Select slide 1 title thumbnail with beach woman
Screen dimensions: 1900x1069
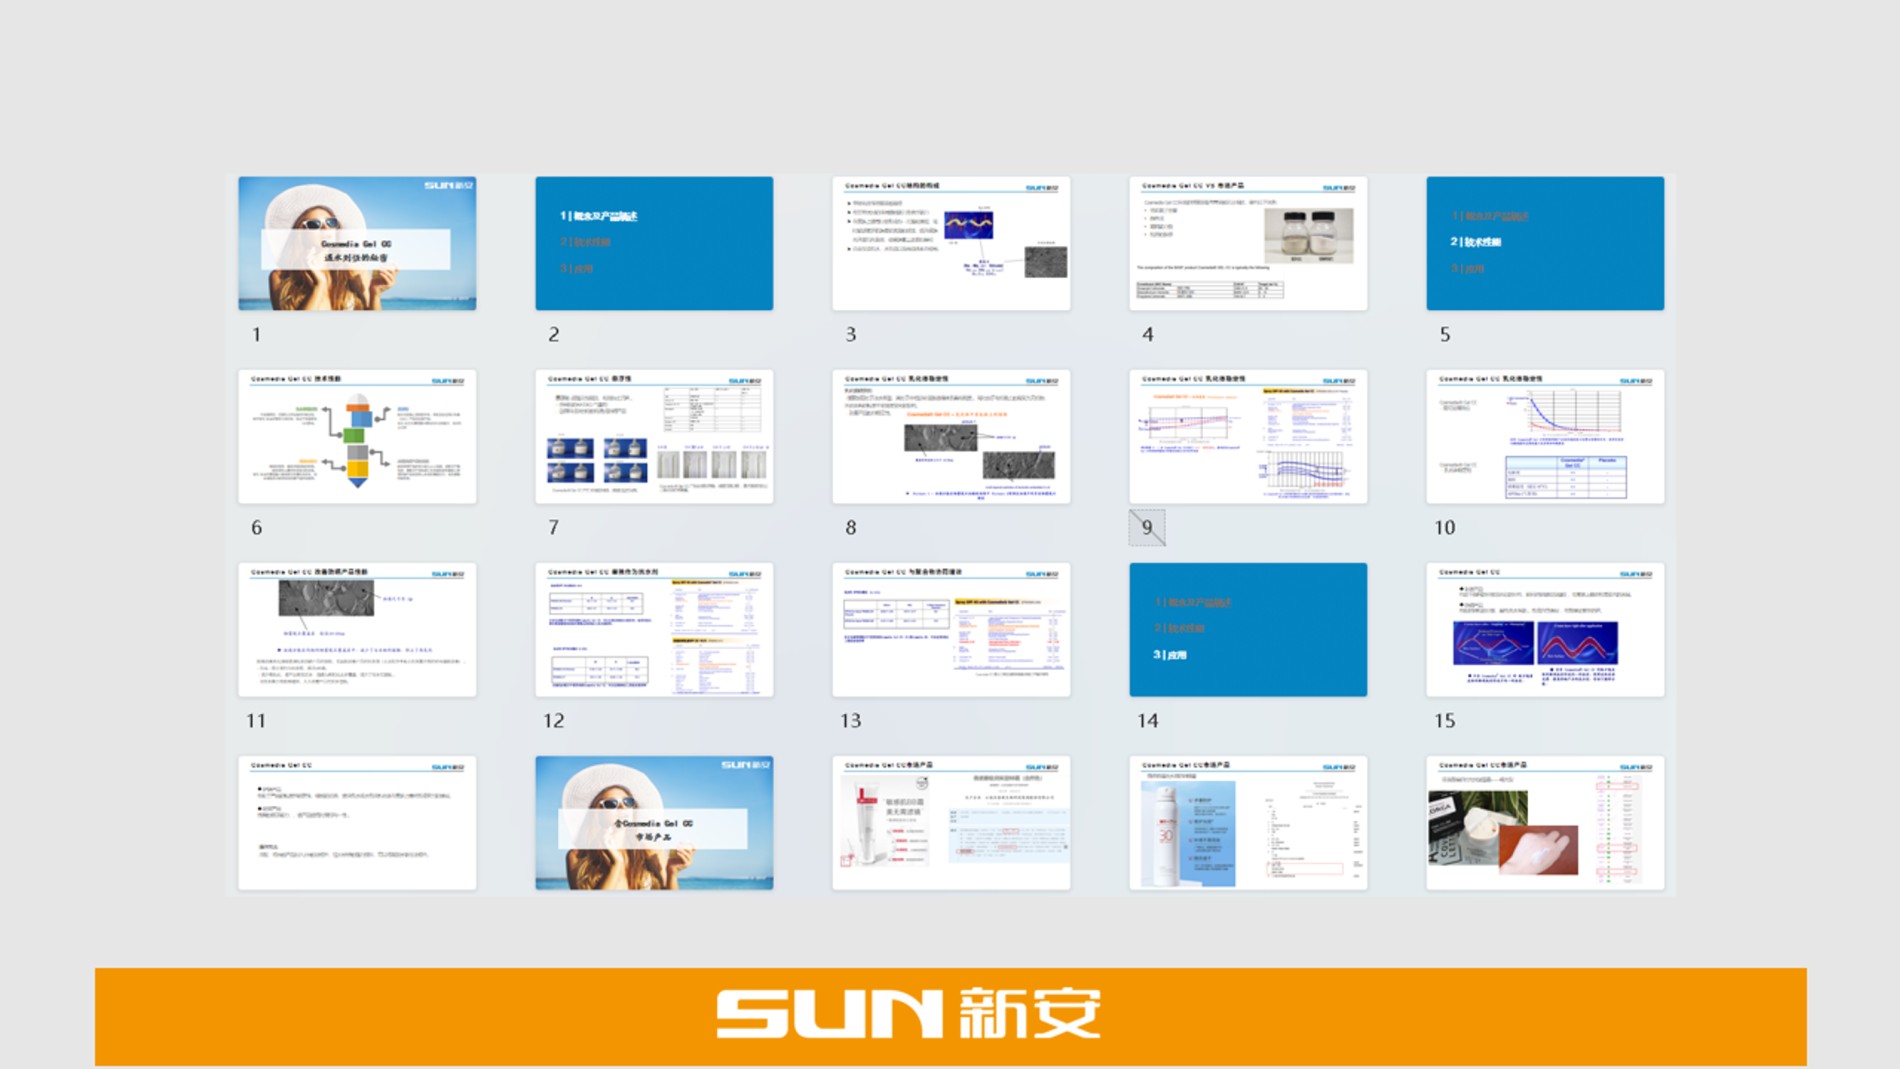click(357, 243)
